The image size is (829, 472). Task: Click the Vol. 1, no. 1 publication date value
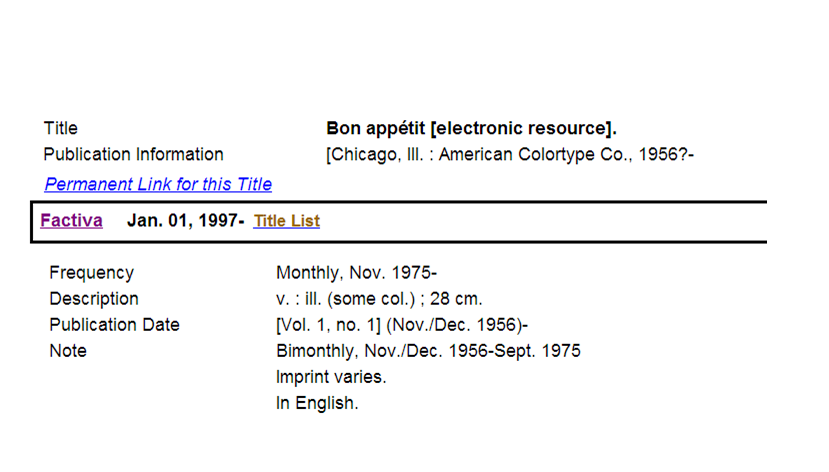402,325
